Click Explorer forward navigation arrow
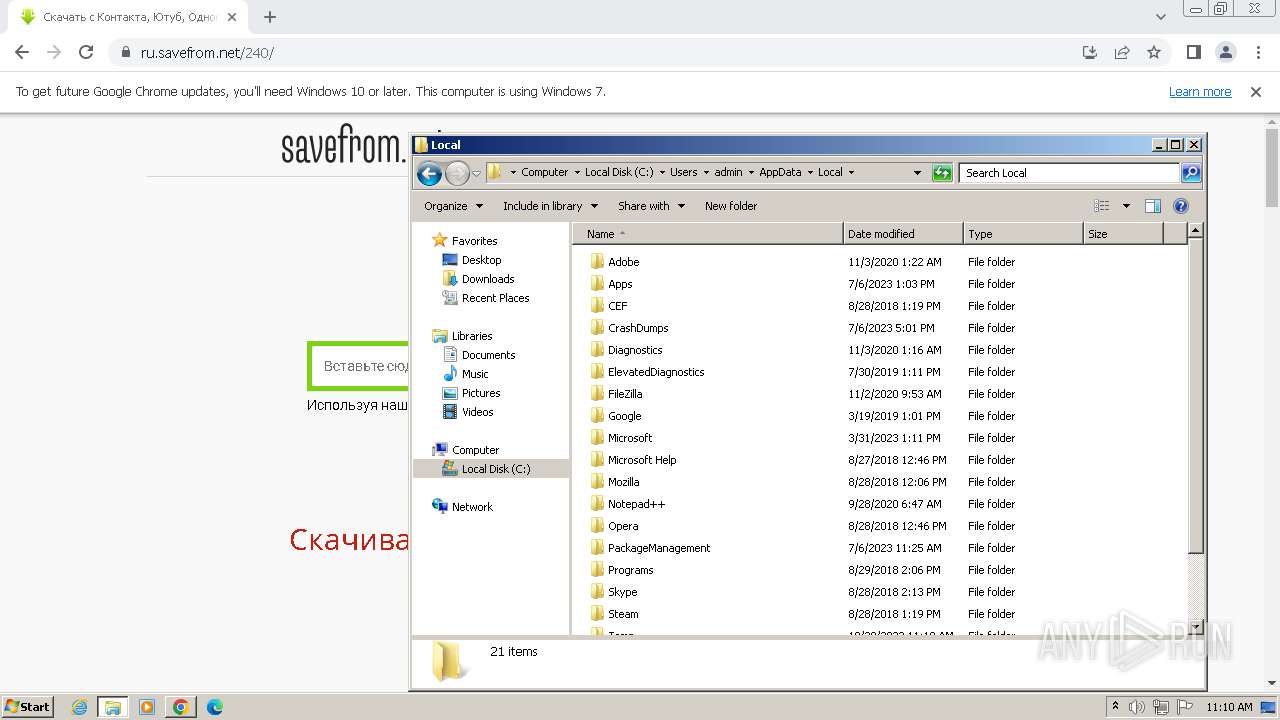The width and height of the screenshot is (1280, 720). [x=457, y=173]
